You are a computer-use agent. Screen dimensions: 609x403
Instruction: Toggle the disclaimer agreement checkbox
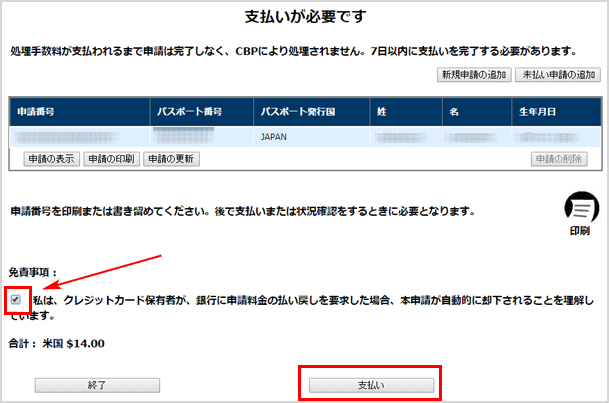coord(16,300)
